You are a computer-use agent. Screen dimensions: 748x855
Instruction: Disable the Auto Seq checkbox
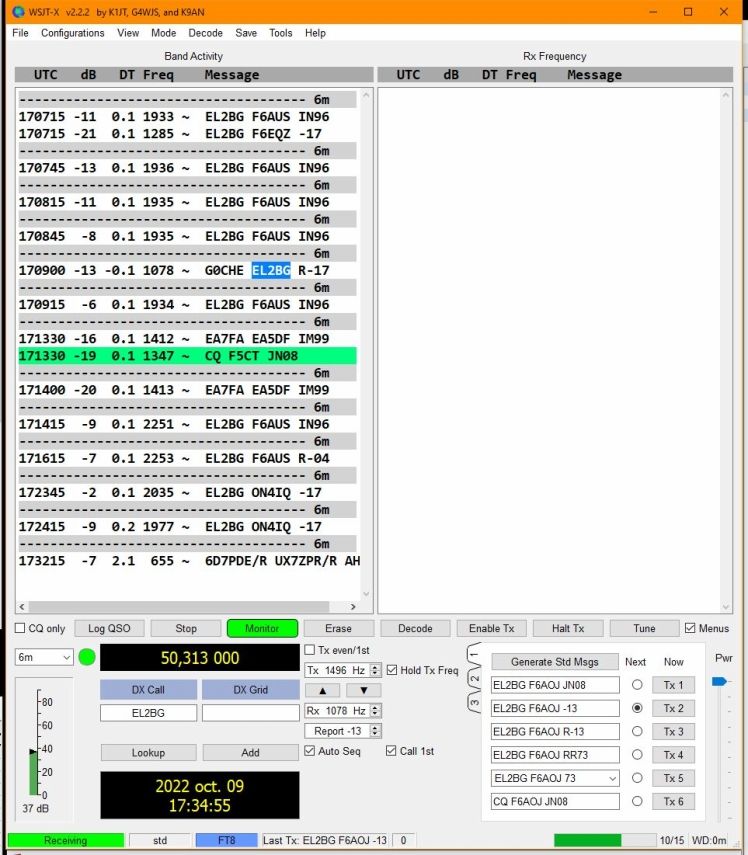(x=310, y=751)
